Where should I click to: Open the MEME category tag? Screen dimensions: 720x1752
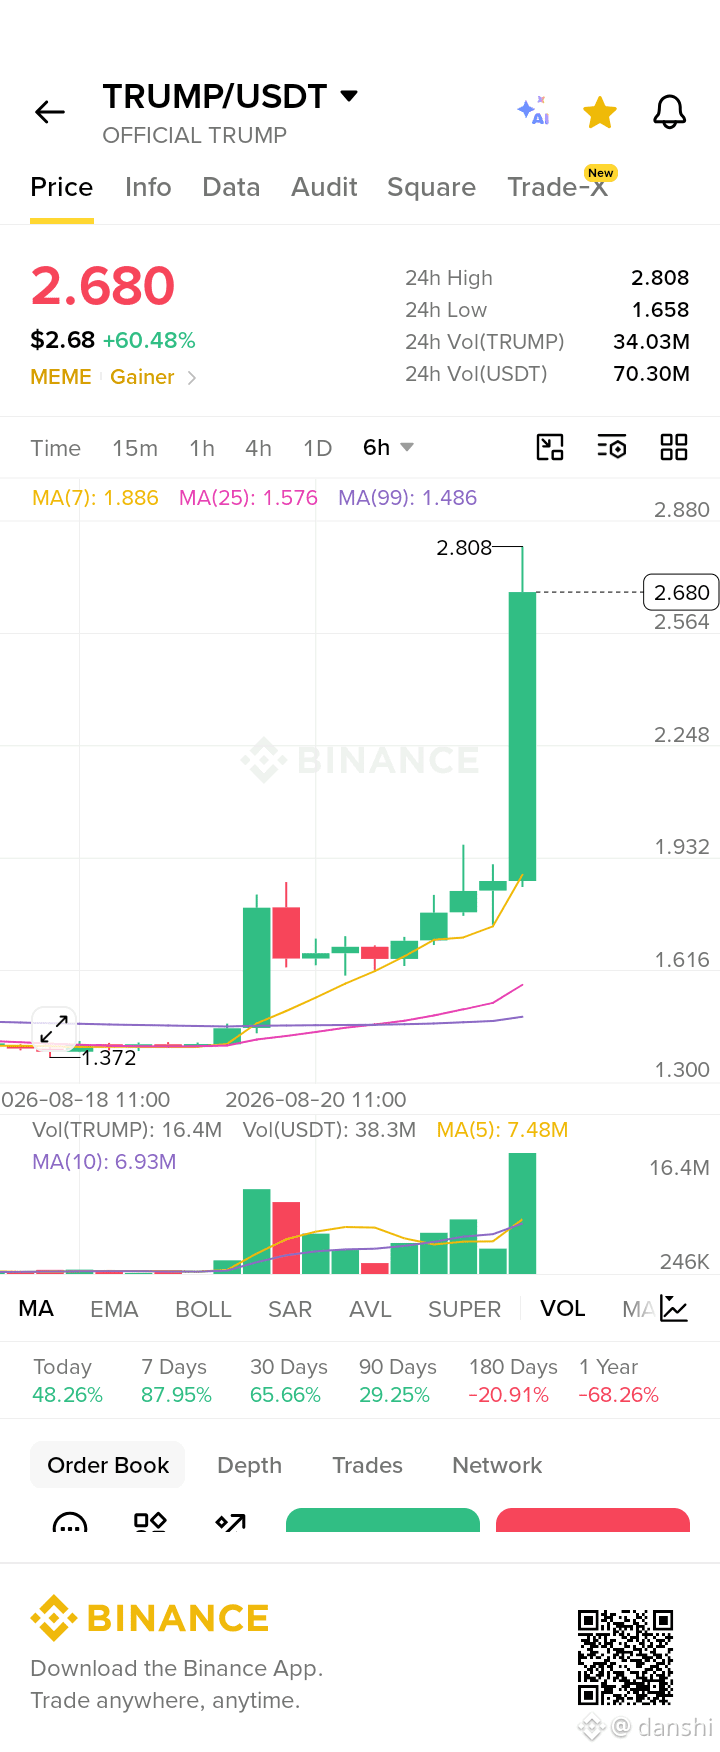(x=61, y=377)
